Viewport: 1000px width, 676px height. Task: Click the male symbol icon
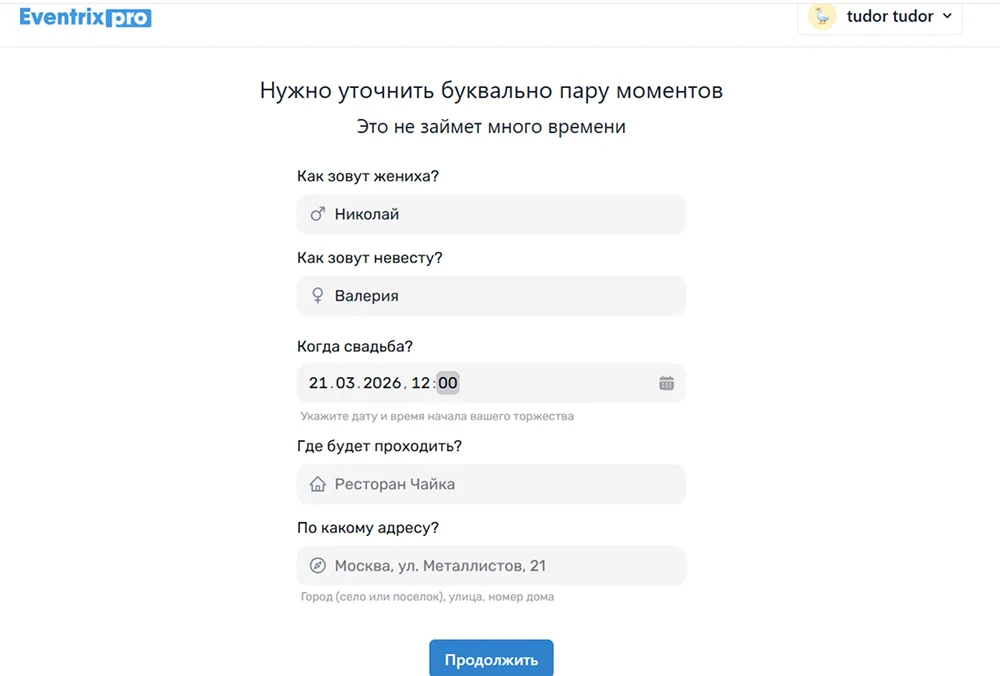point(318,214)
